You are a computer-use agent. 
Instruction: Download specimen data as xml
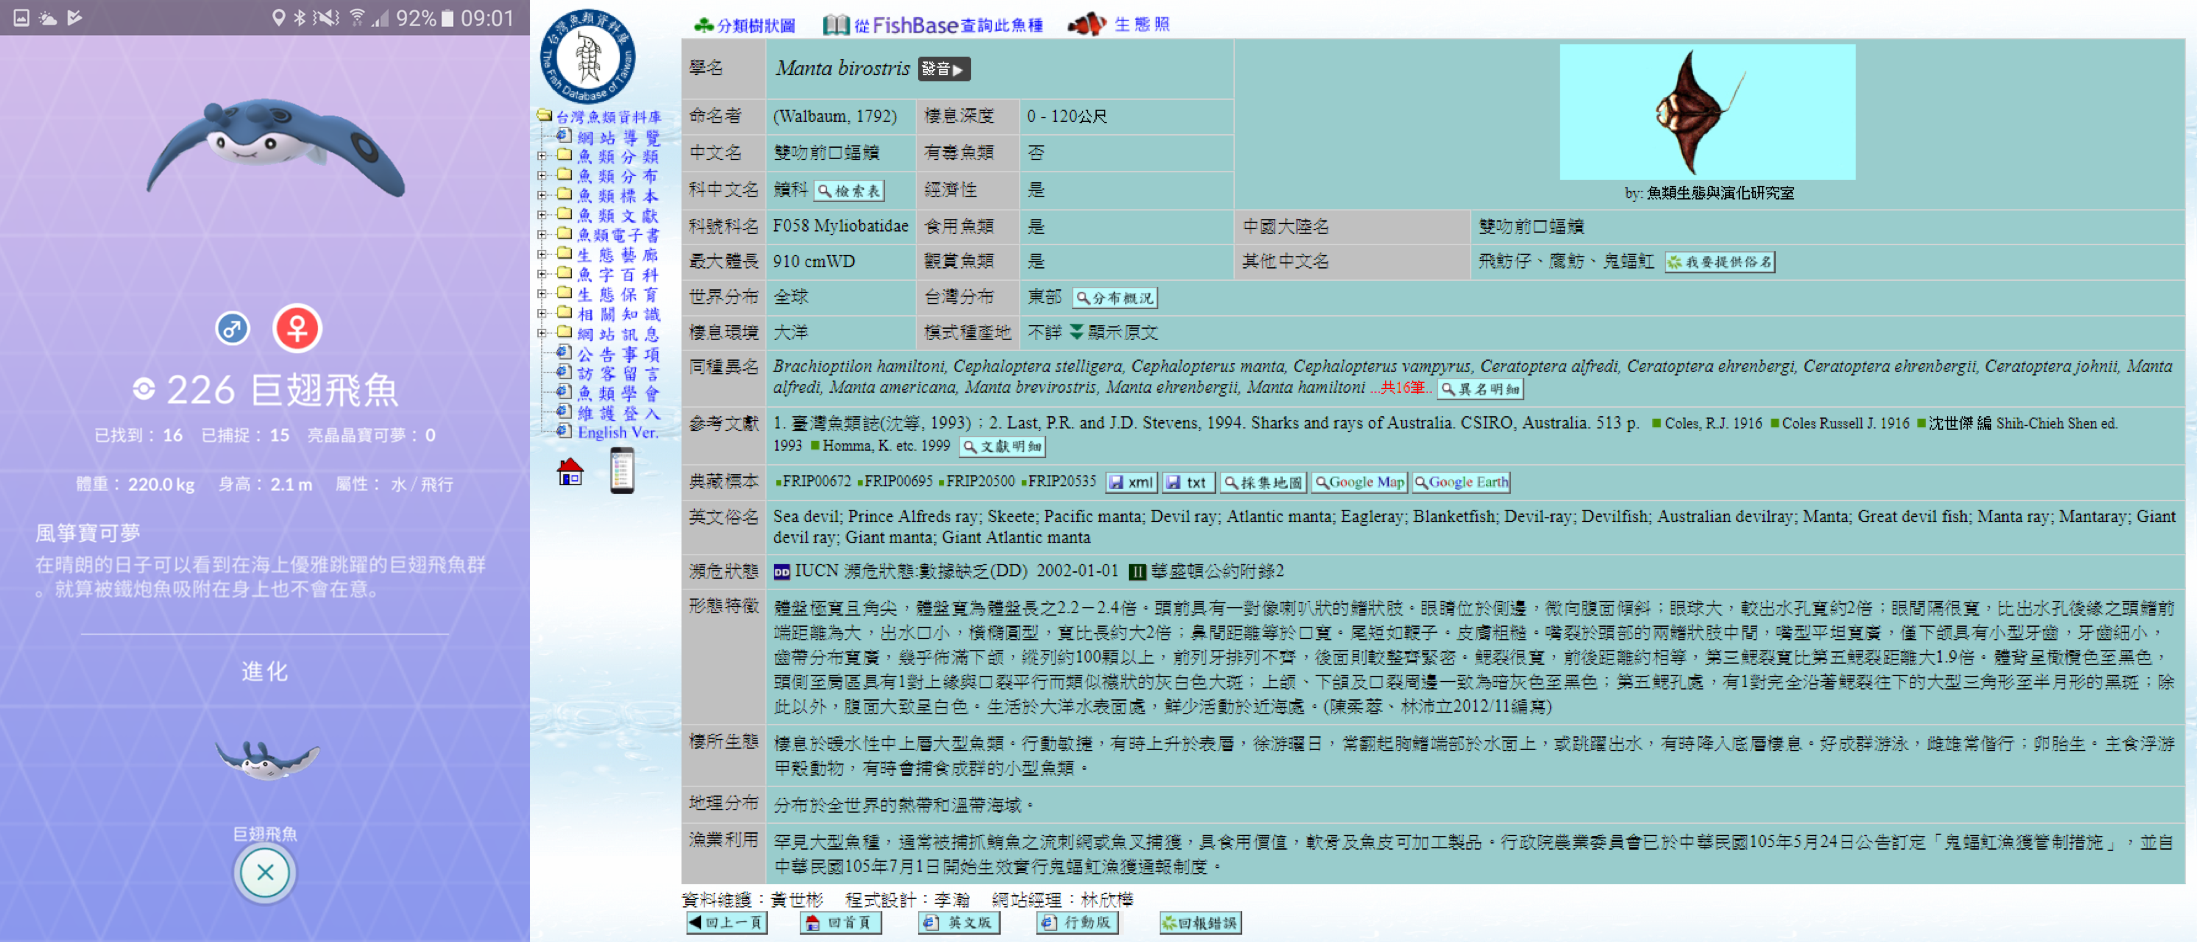[x=1131, y=482]
